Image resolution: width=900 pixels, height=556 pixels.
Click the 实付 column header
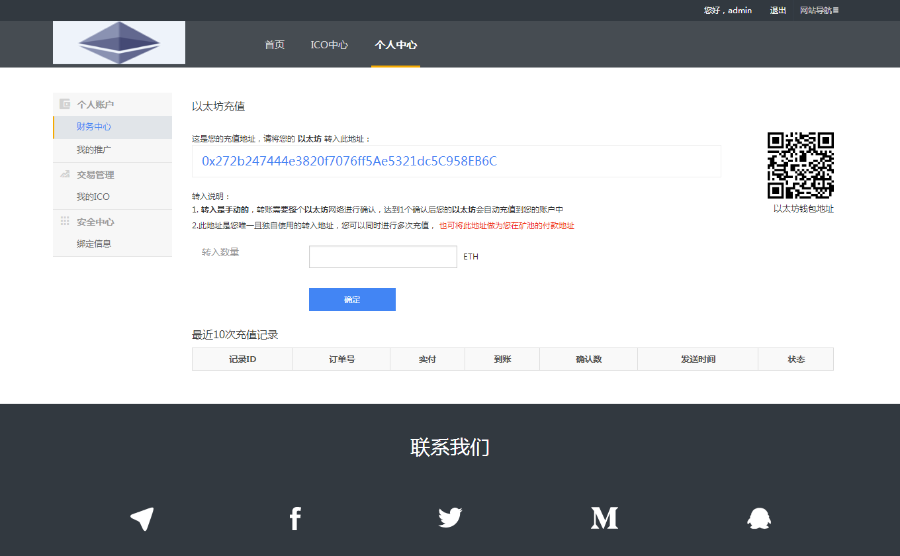tap(427, 359)
